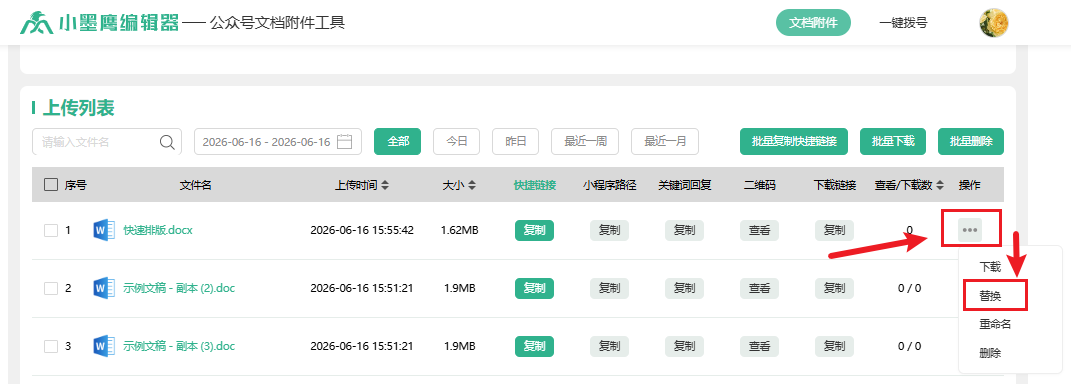Viewport: 1071px width, 384px height.
Task: Select the 今日 date filter
Action: 457,141
